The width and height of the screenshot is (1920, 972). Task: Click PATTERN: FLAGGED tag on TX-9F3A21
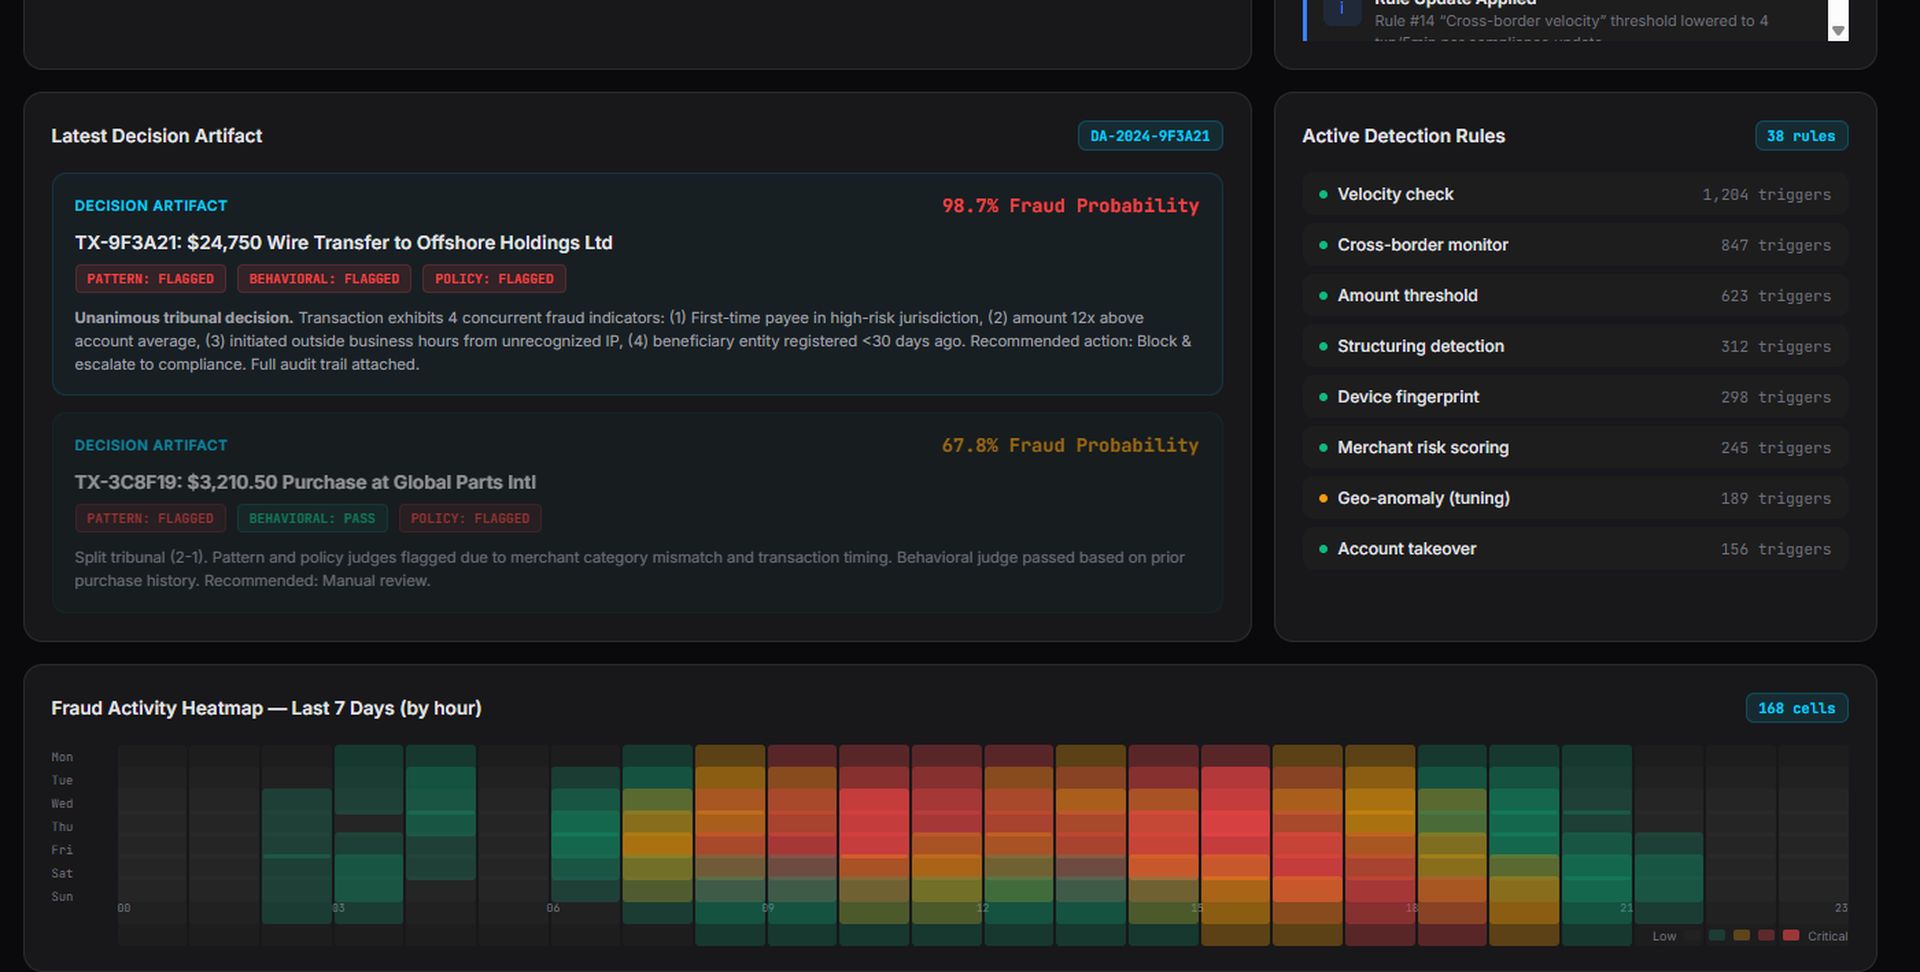click(x=150, y=279)
